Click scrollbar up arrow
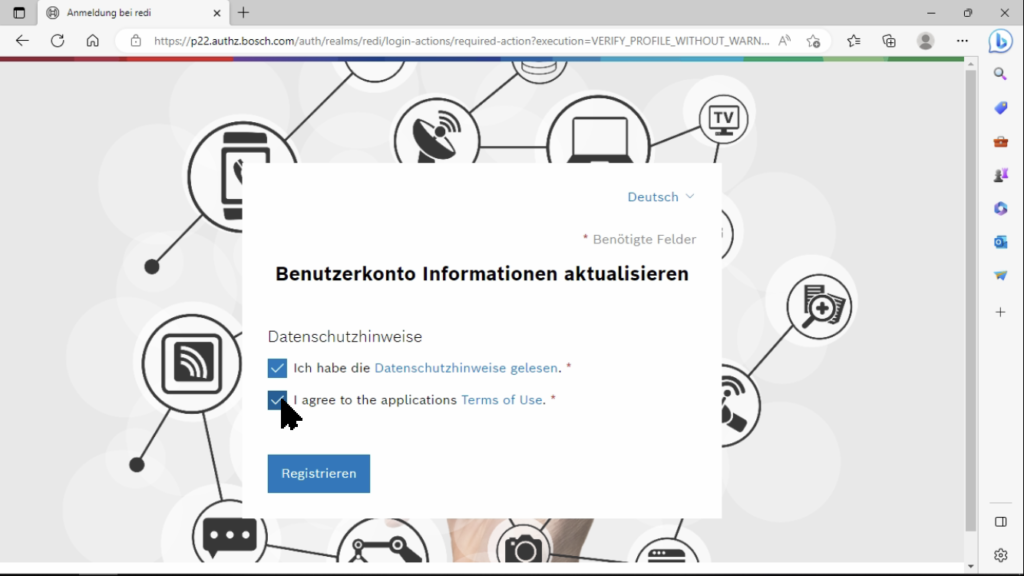1024x576 pixels. click(x=970, y=64)
